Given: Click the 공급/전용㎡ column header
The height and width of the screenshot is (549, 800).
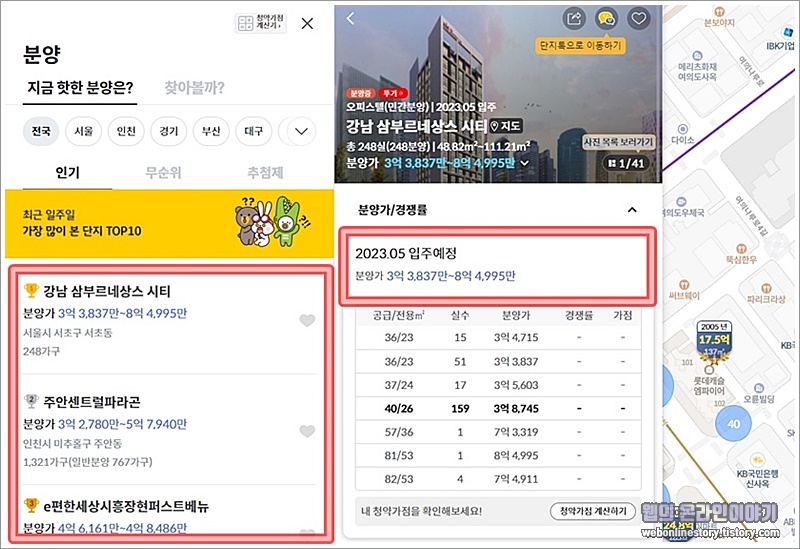Looking at the screenshot, I should (x=398, y=315).
